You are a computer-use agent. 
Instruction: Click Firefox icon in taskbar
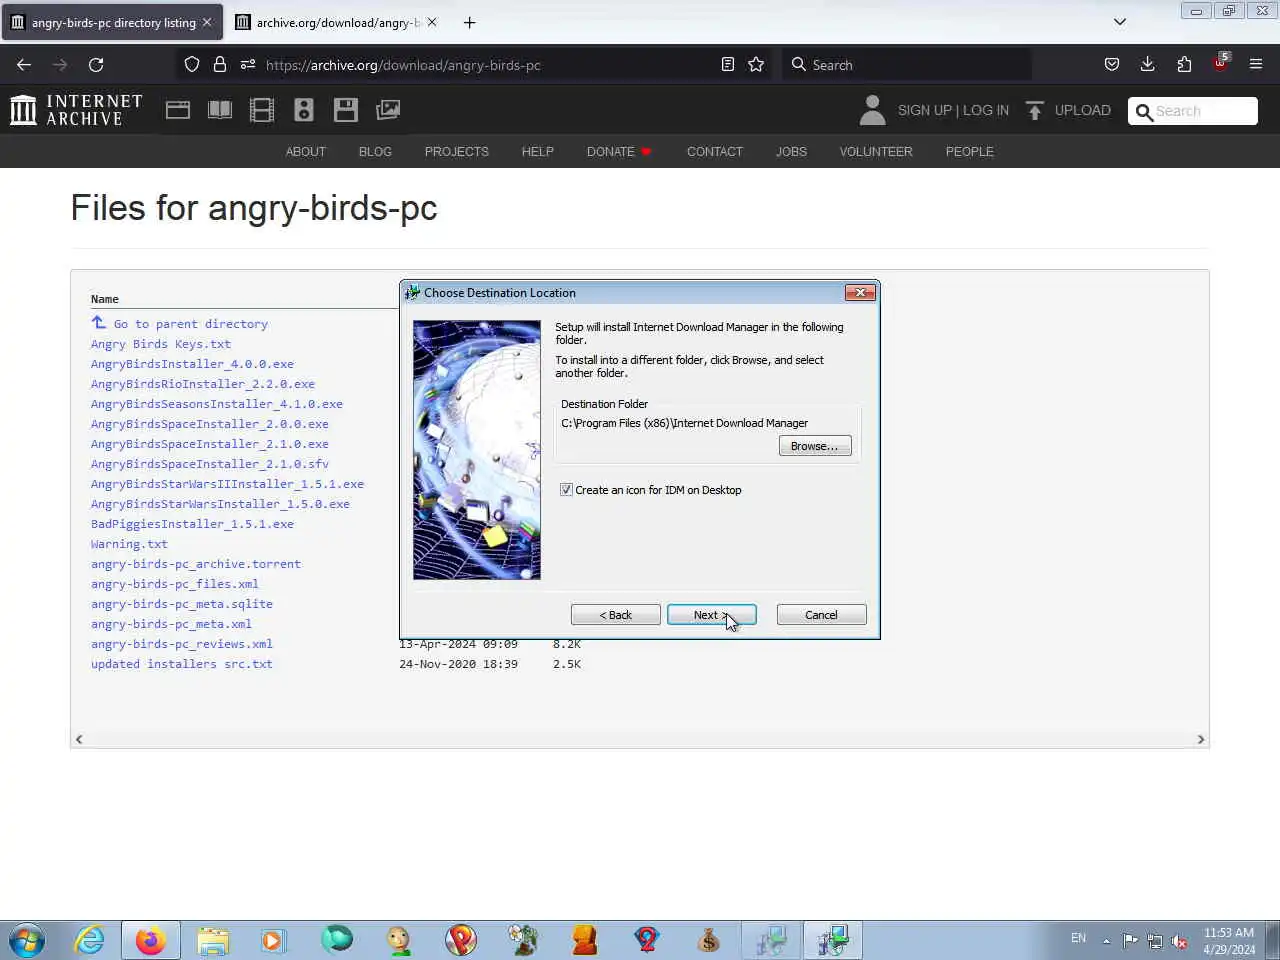click(x=151, y=940)
